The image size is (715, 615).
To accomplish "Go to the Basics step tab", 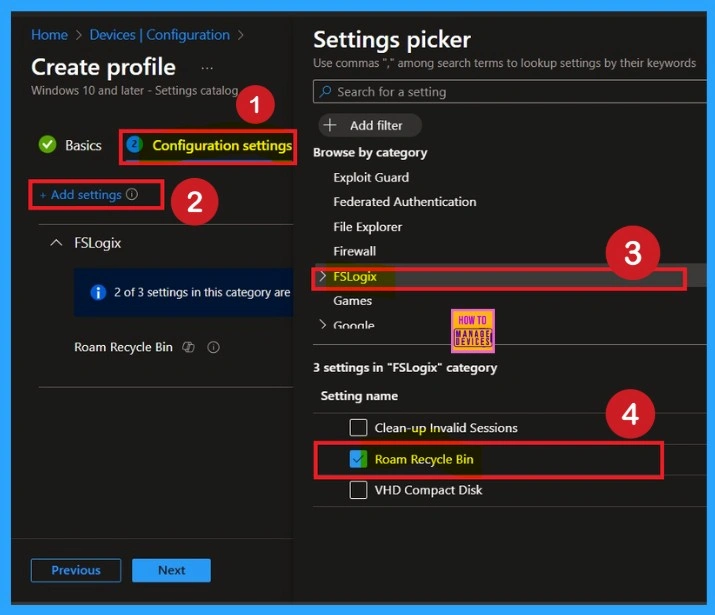I will click(x=83, y=145).
